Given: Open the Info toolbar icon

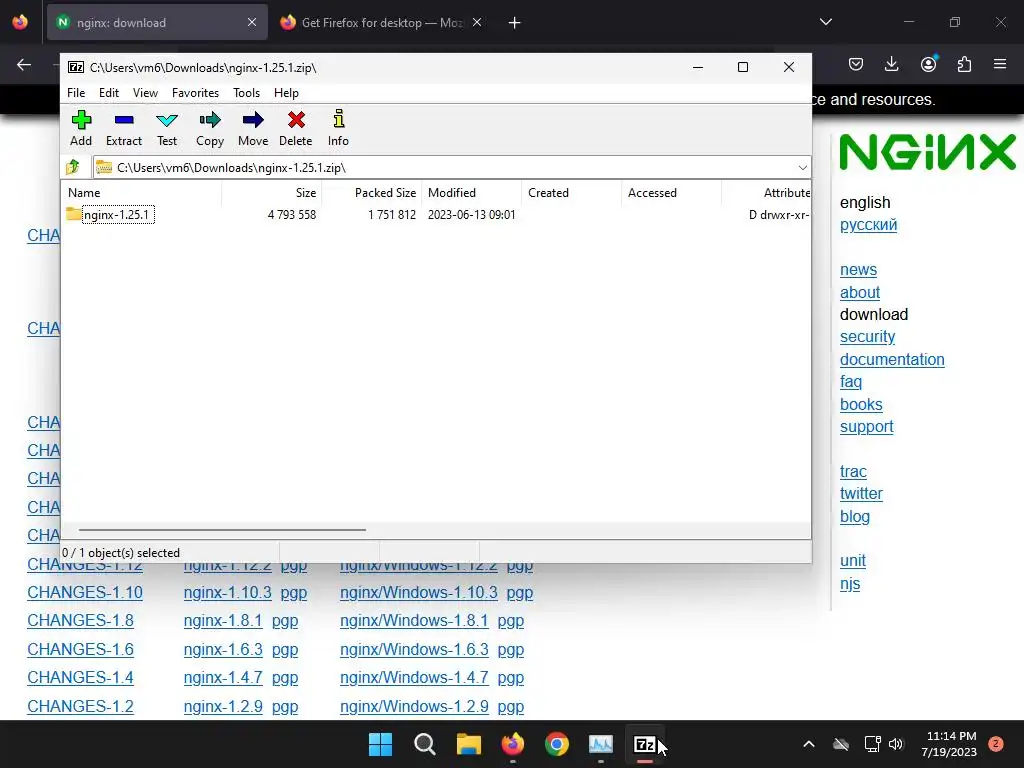Looking at the screenshot, I should 338,128.
